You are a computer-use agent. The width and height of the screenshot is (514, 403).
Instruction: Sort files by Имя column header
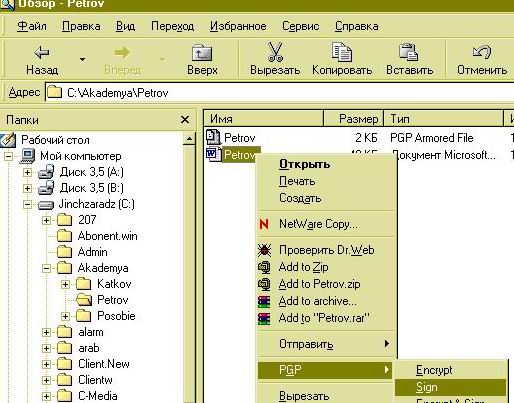tap(263, 119)
